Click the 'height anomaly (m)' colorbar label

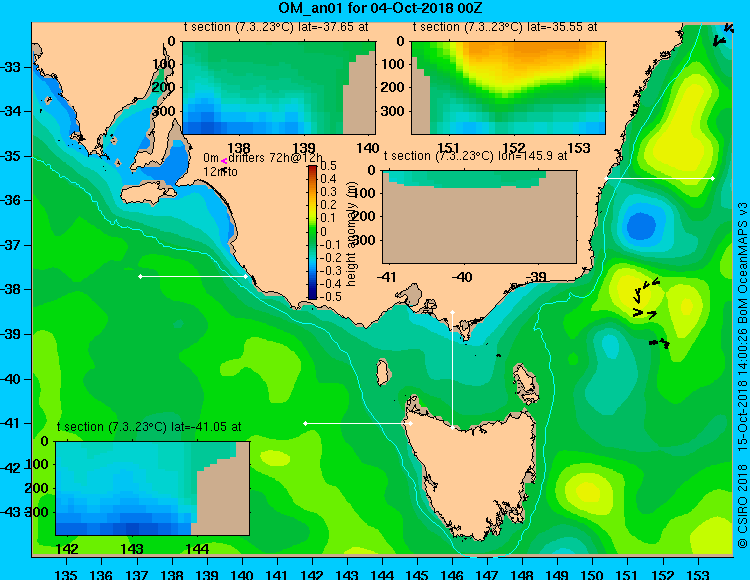point(352,234)
